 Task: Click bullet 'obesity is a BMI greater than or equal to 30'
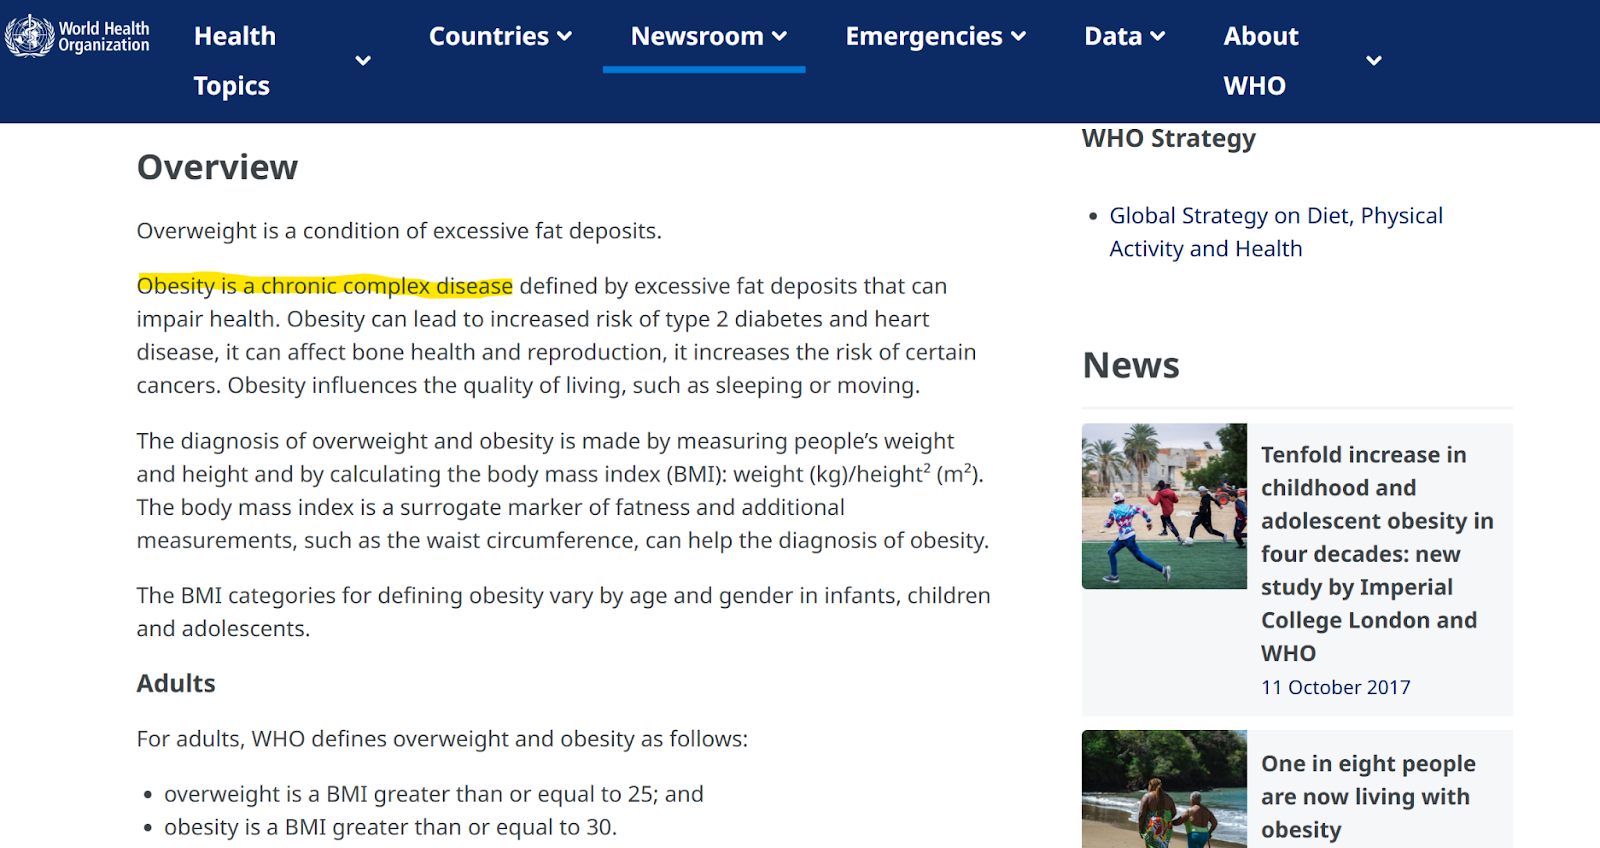point(390,827)
